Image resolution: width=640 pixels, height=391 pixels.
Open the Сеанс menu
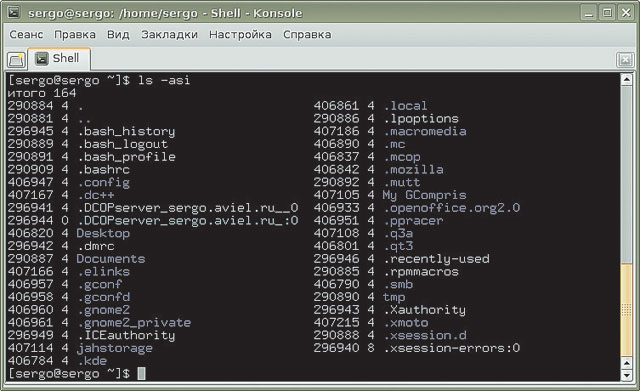tap(26, 35)
